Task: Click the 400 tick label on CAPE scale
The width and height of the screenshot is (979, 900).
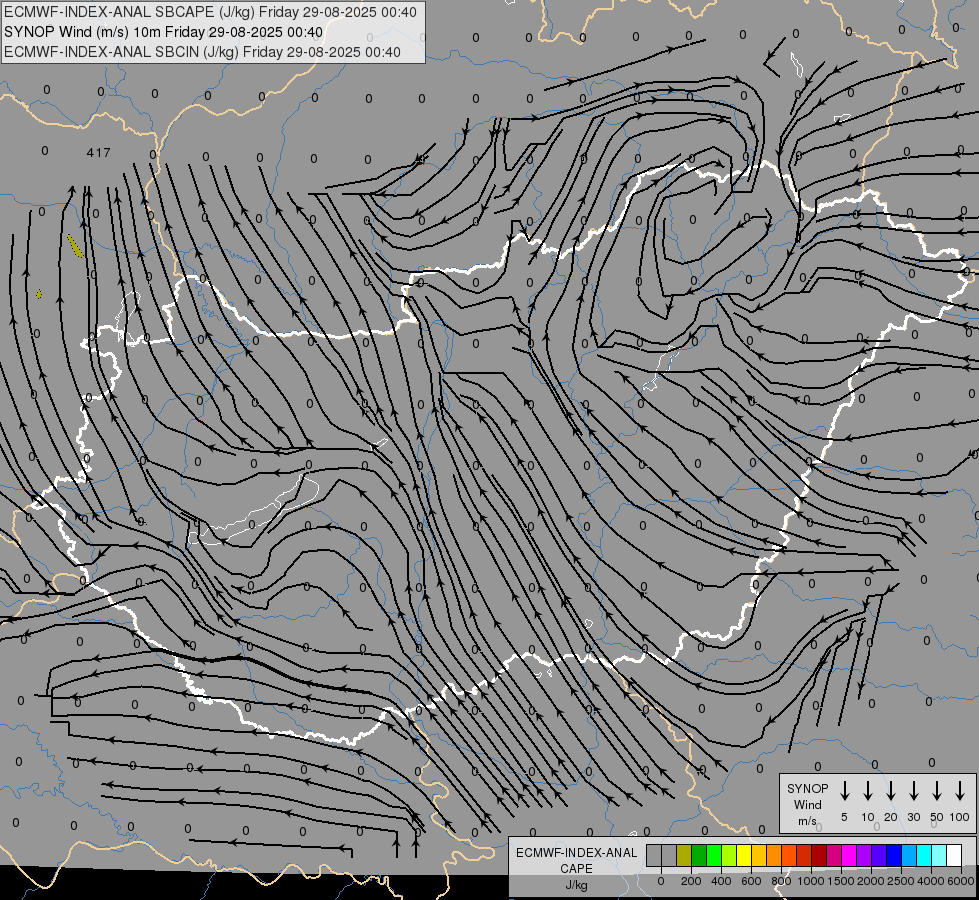Action: [x=721, y=881]
